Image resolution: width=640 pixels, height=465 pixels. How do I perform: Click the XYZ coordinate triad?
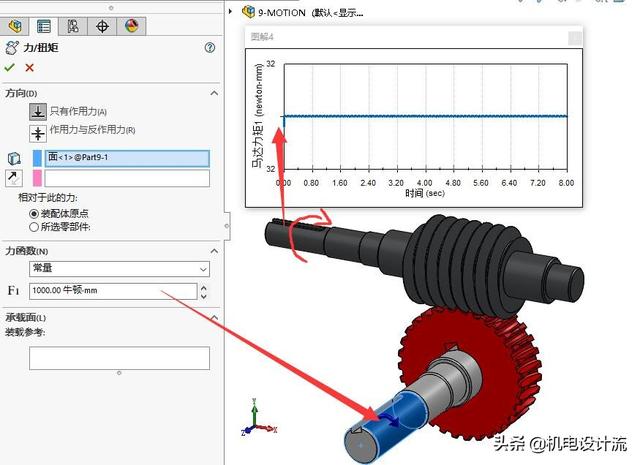[258, 417]
